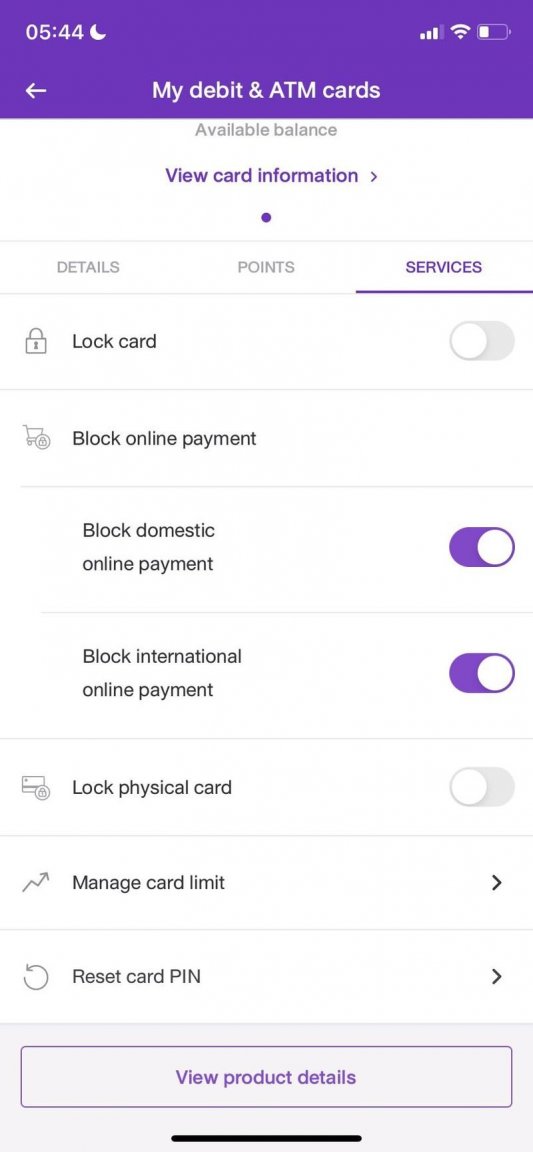Tap chevron next to View card information
This screenshot has width=533, height=1152.
point(374,176)
